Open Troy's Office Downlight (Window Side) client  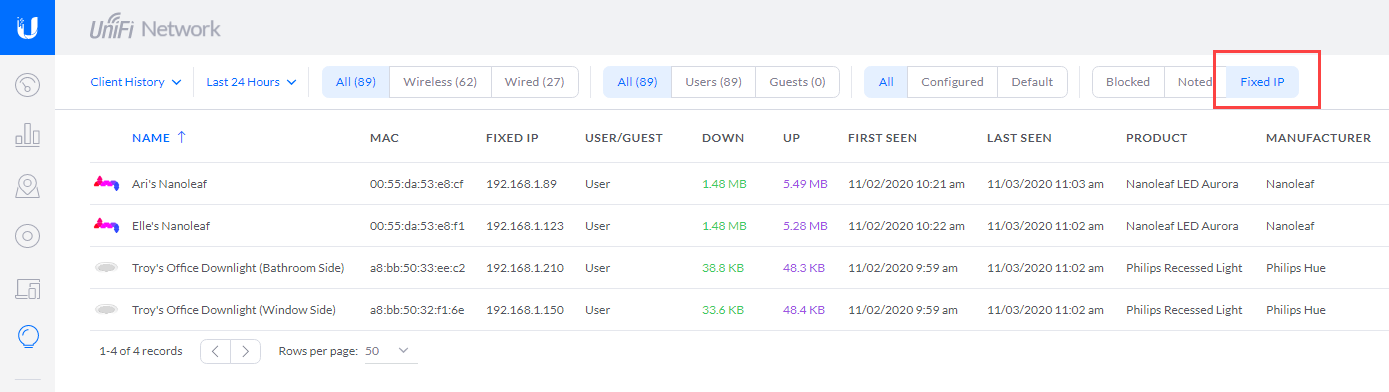(233, 310)
